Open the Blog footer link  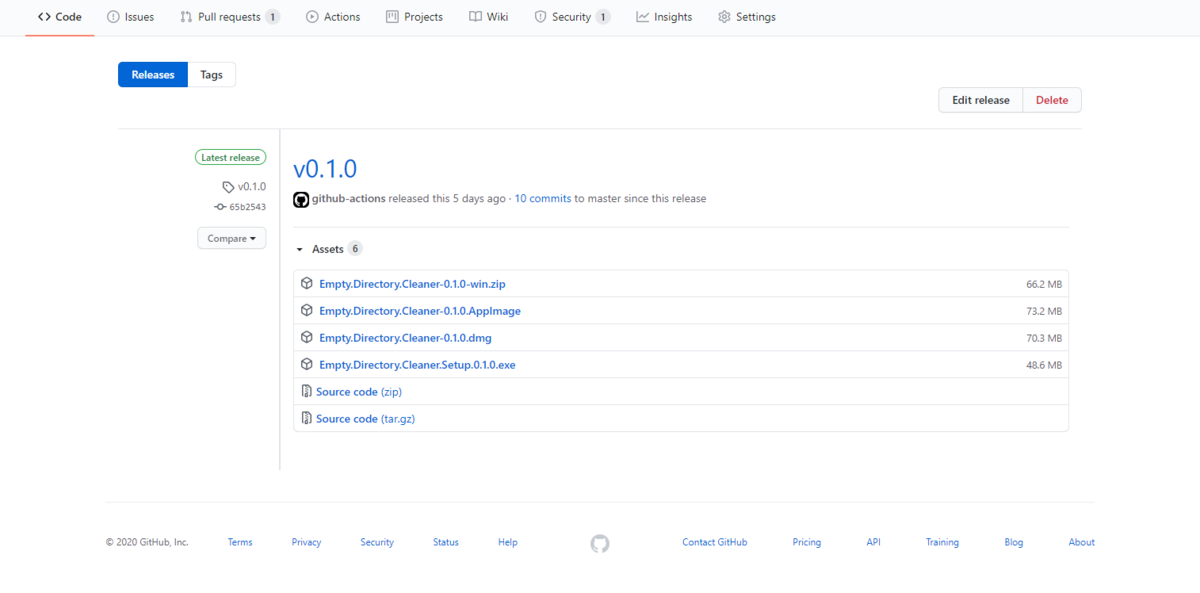(1014, 543)
